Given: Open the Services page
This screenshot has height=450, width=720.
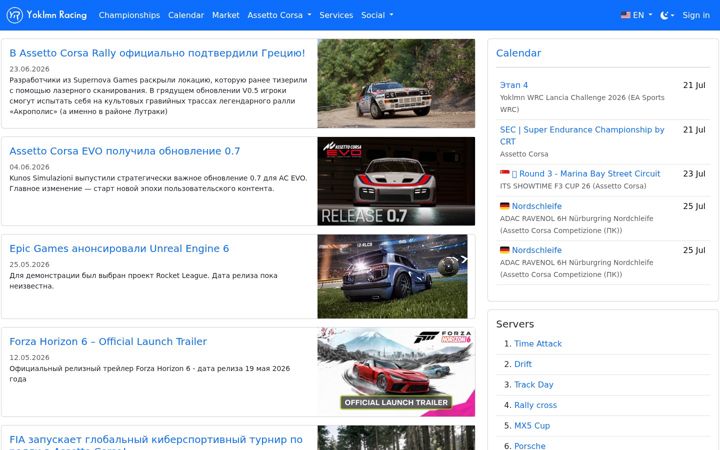Looking at the screenshot, I should point(336,15).
